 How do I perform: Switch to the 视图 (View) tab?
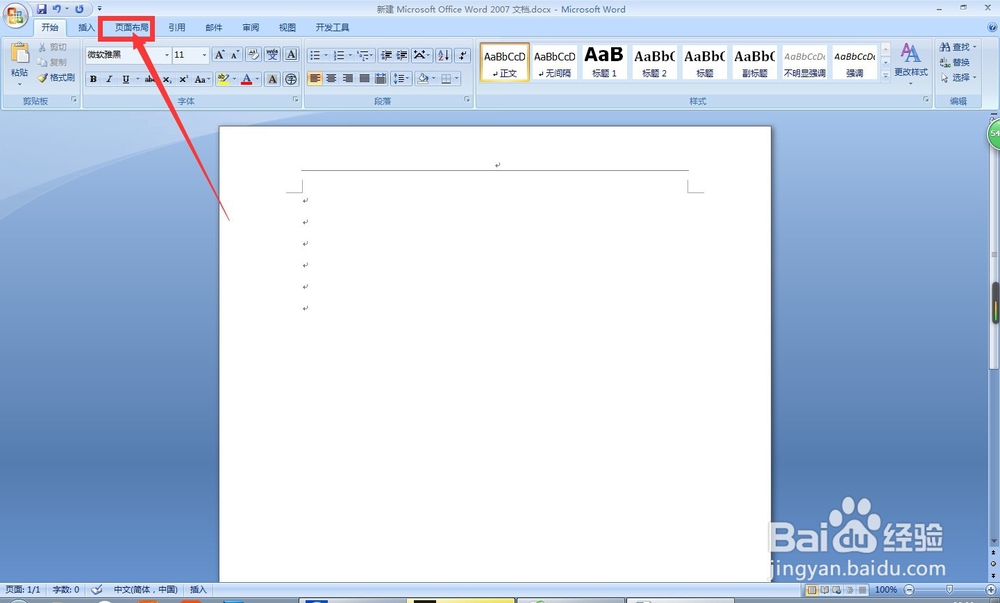click(x=287, y=27)
